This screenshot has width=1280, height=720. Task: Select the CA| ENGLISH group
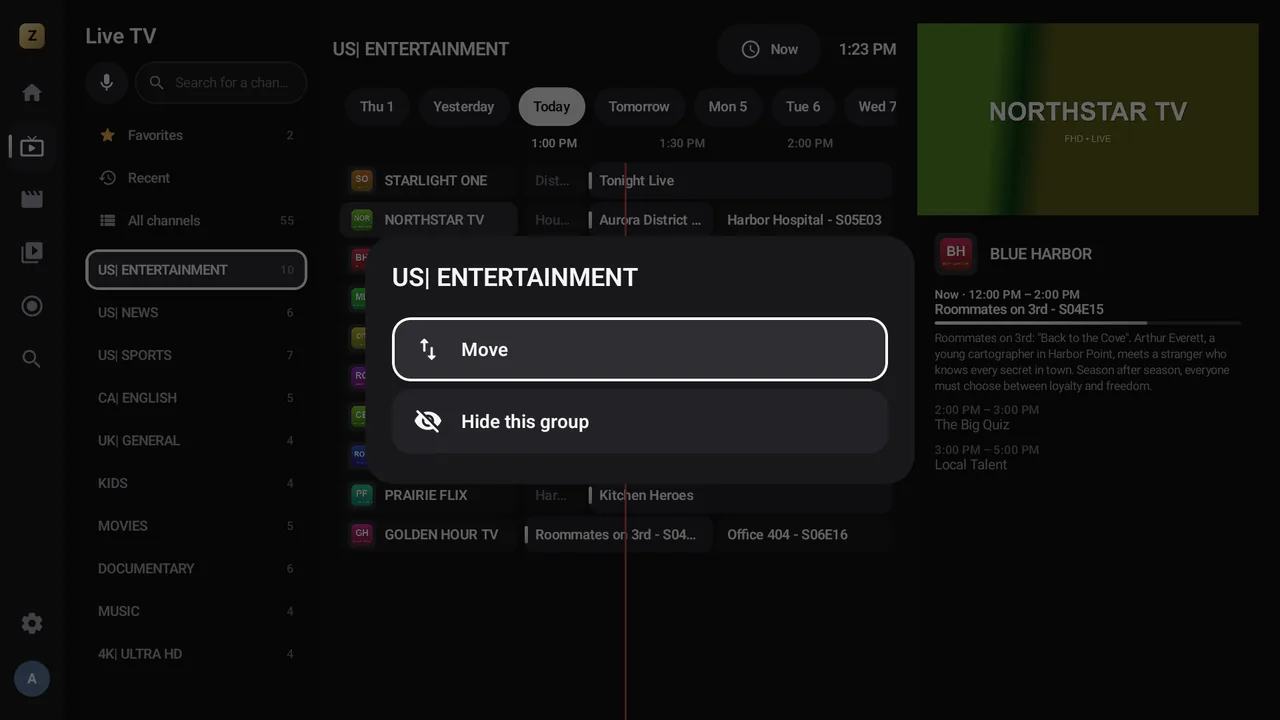196,398
